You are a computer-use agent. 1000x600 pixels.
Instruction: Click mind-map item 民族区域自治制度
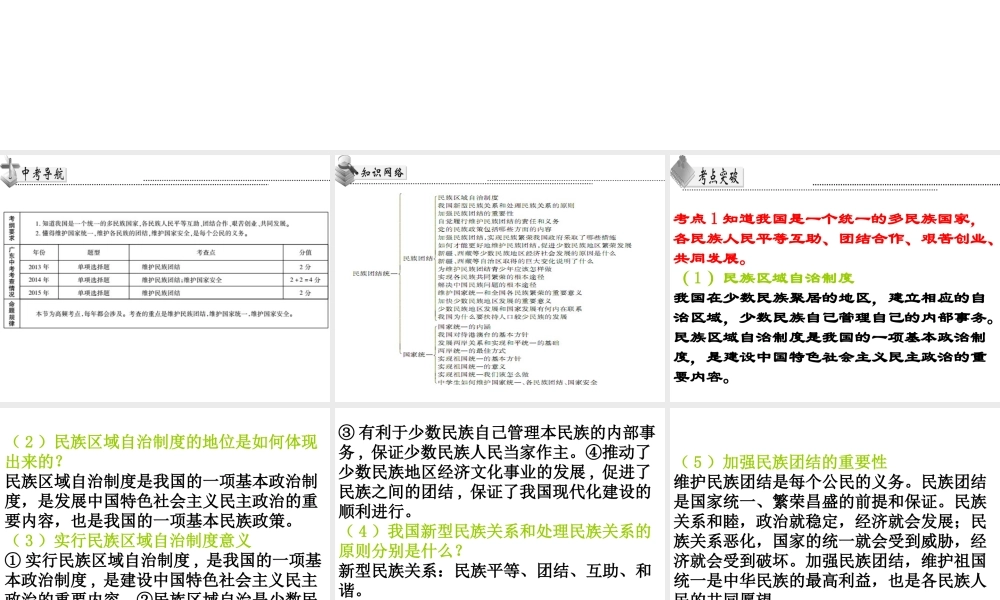click(468, 198)
